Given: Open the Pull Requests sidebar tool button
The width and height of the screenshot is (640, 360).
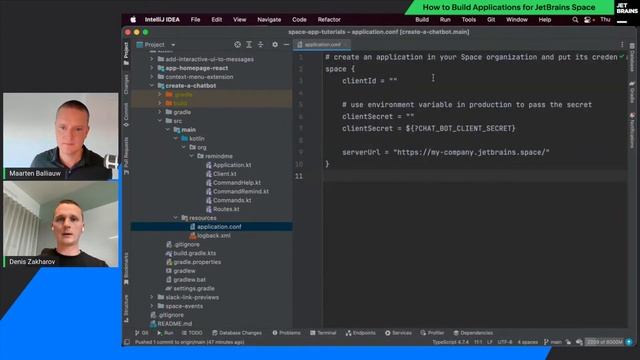Looking at the screenshot, I should 126,156.
